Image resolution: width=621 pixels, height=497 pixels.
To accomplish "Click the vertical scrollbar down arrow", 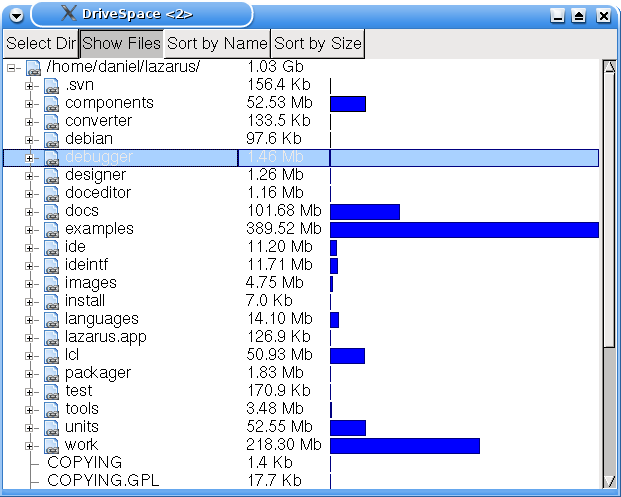I will pos(608,481).
